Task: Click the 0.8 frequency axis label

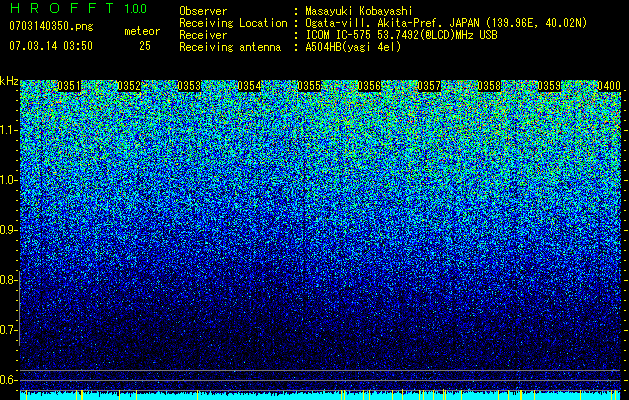Action: tap(8, 280)
